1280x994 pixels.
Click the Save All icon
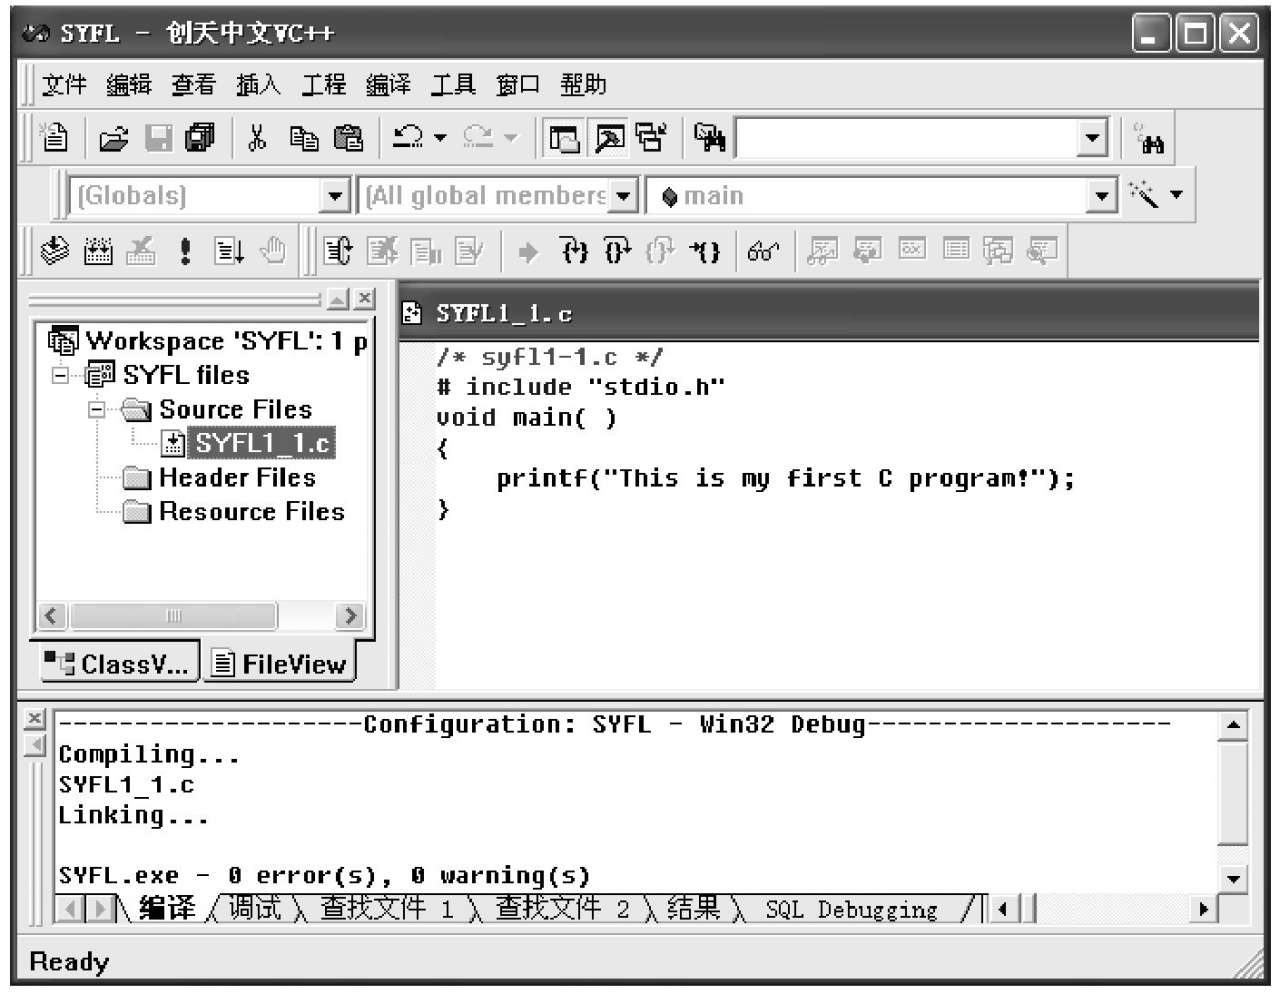[x=200, y=138]
